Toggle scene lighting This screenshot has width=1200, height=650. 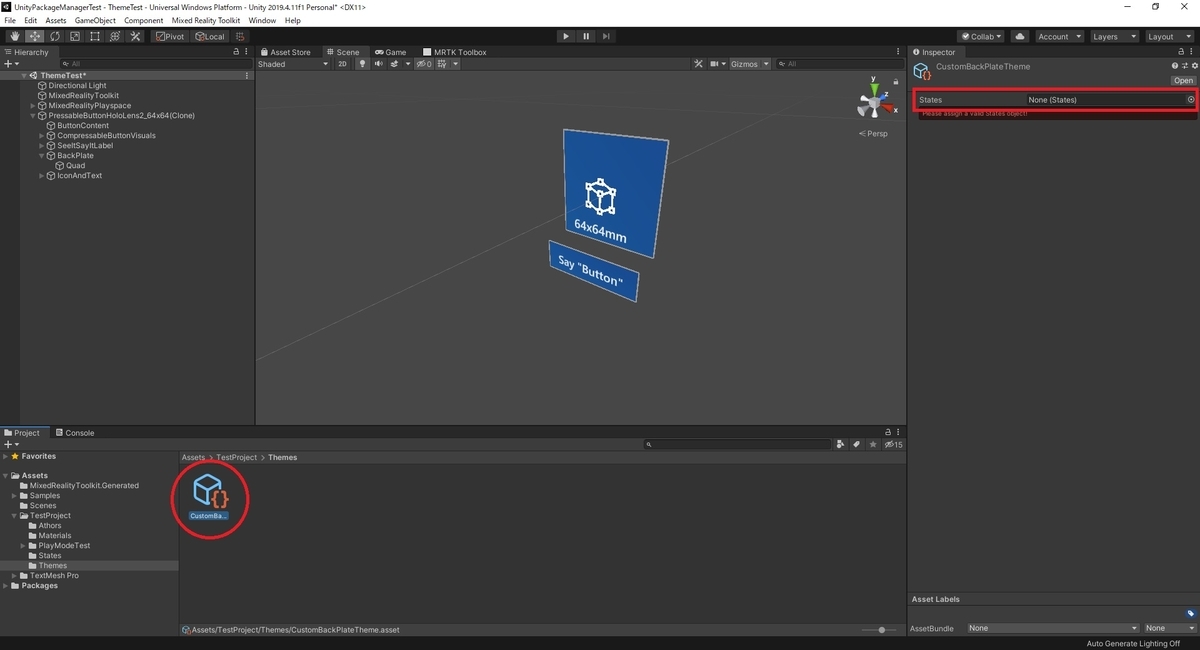coord(363,64)
